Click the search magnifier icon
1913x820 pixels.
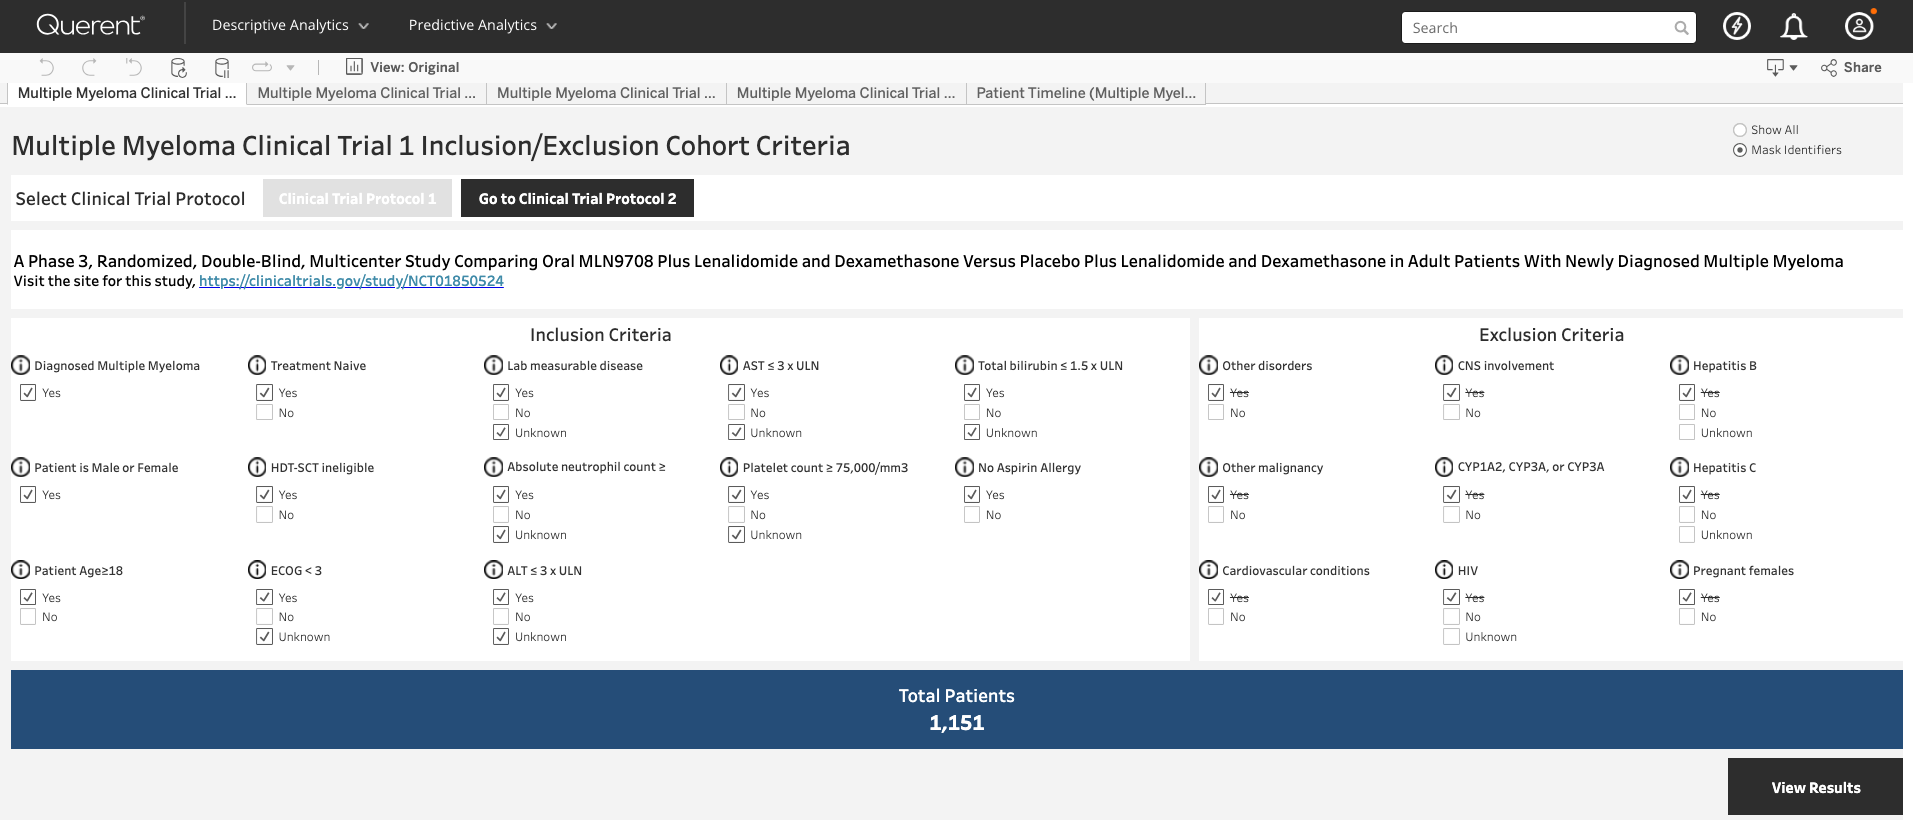click(x=1681, y=28)
